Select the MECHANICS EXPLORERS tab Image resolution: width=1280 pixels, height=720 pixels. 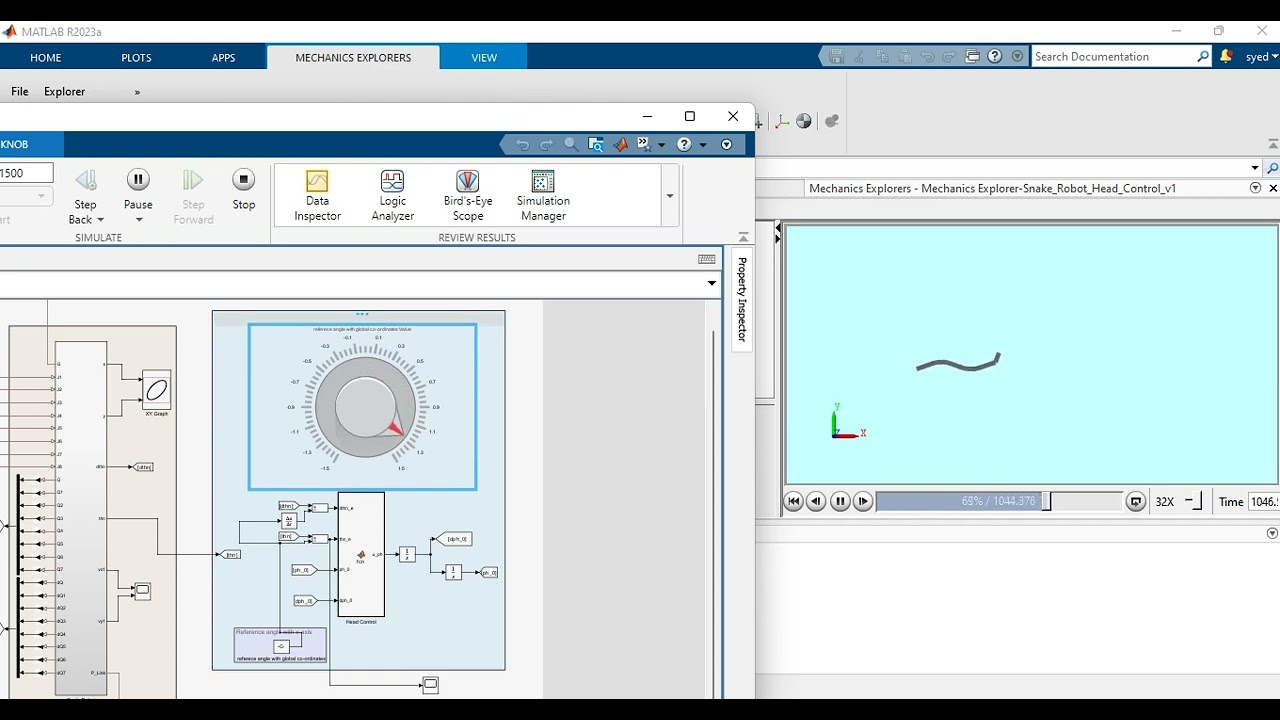point(353,58)
